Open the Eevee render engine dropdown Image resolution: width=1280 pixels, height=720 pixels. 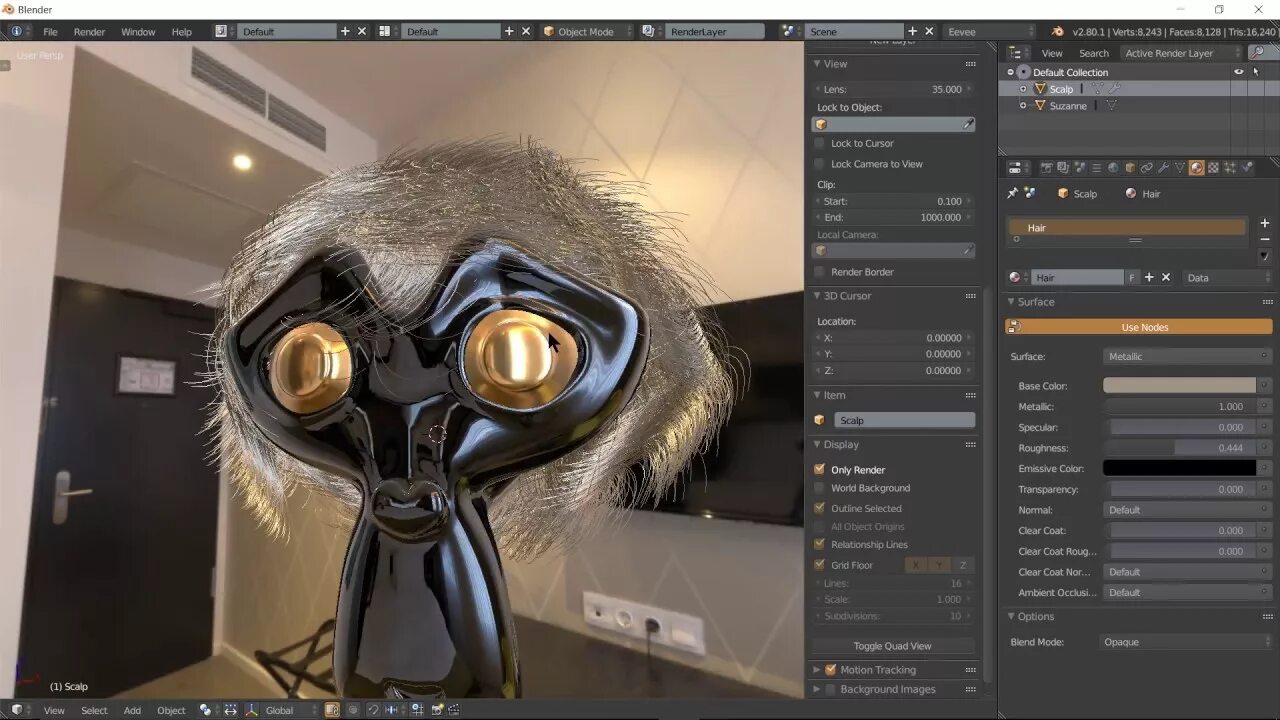[x=990, y=31]
